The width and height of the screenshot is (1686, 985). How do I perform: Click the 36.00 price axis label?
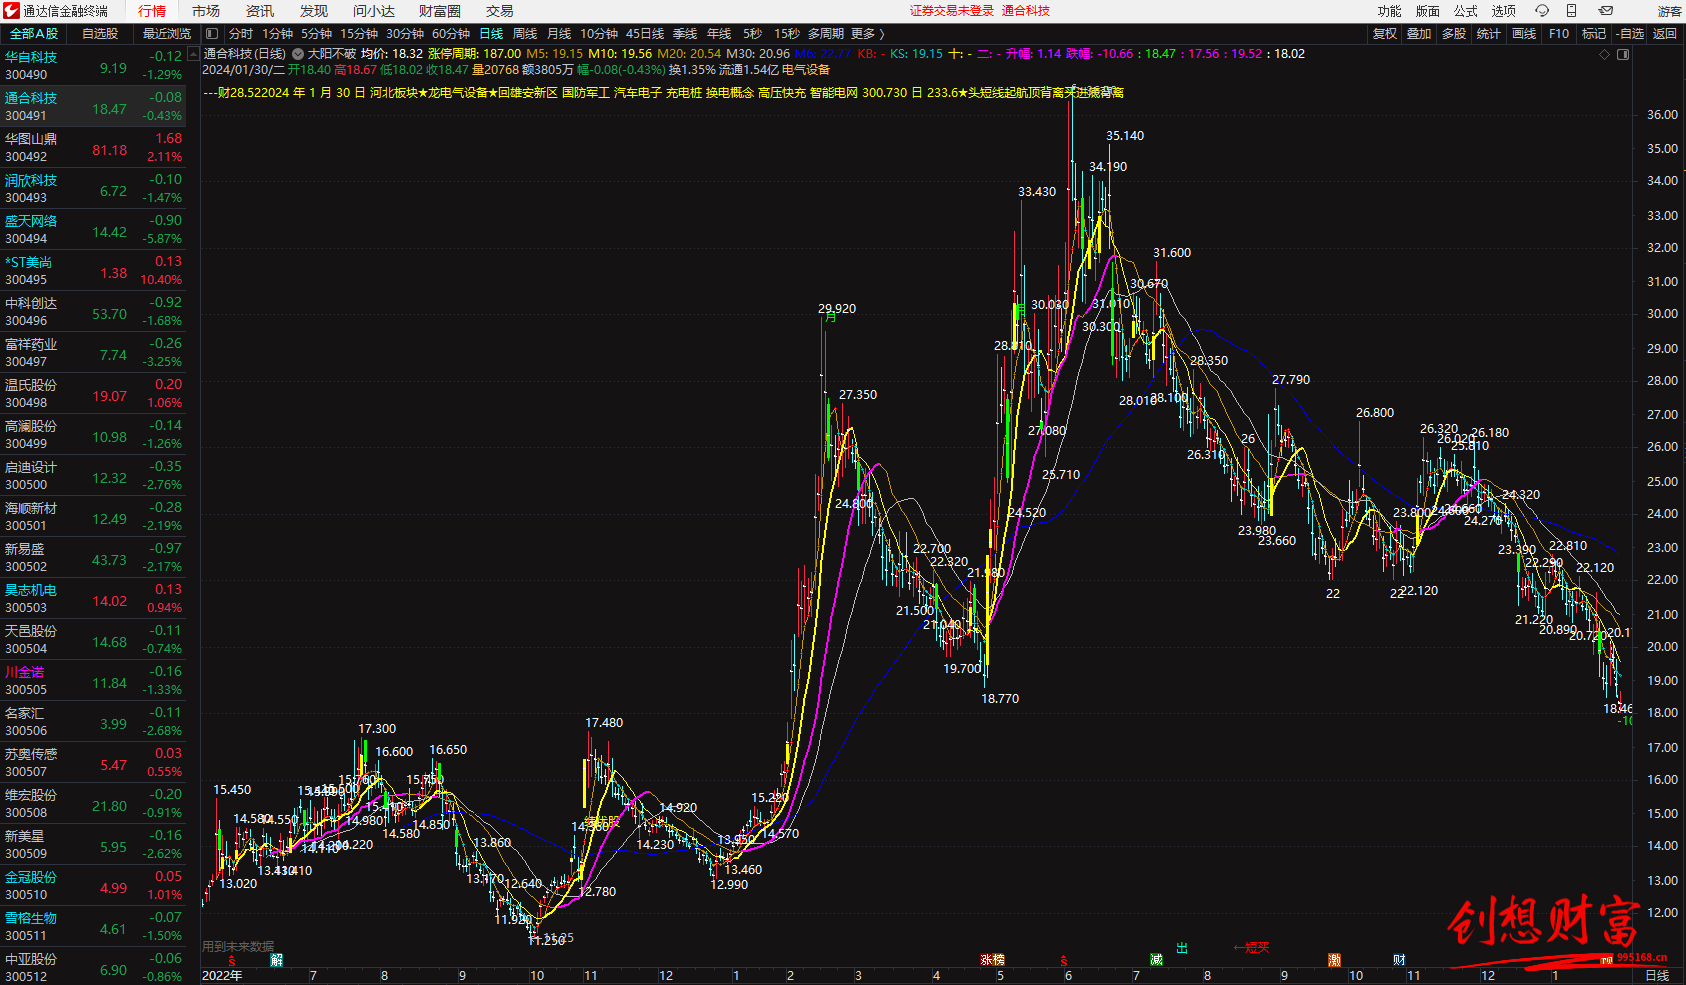coord(1662,115)
